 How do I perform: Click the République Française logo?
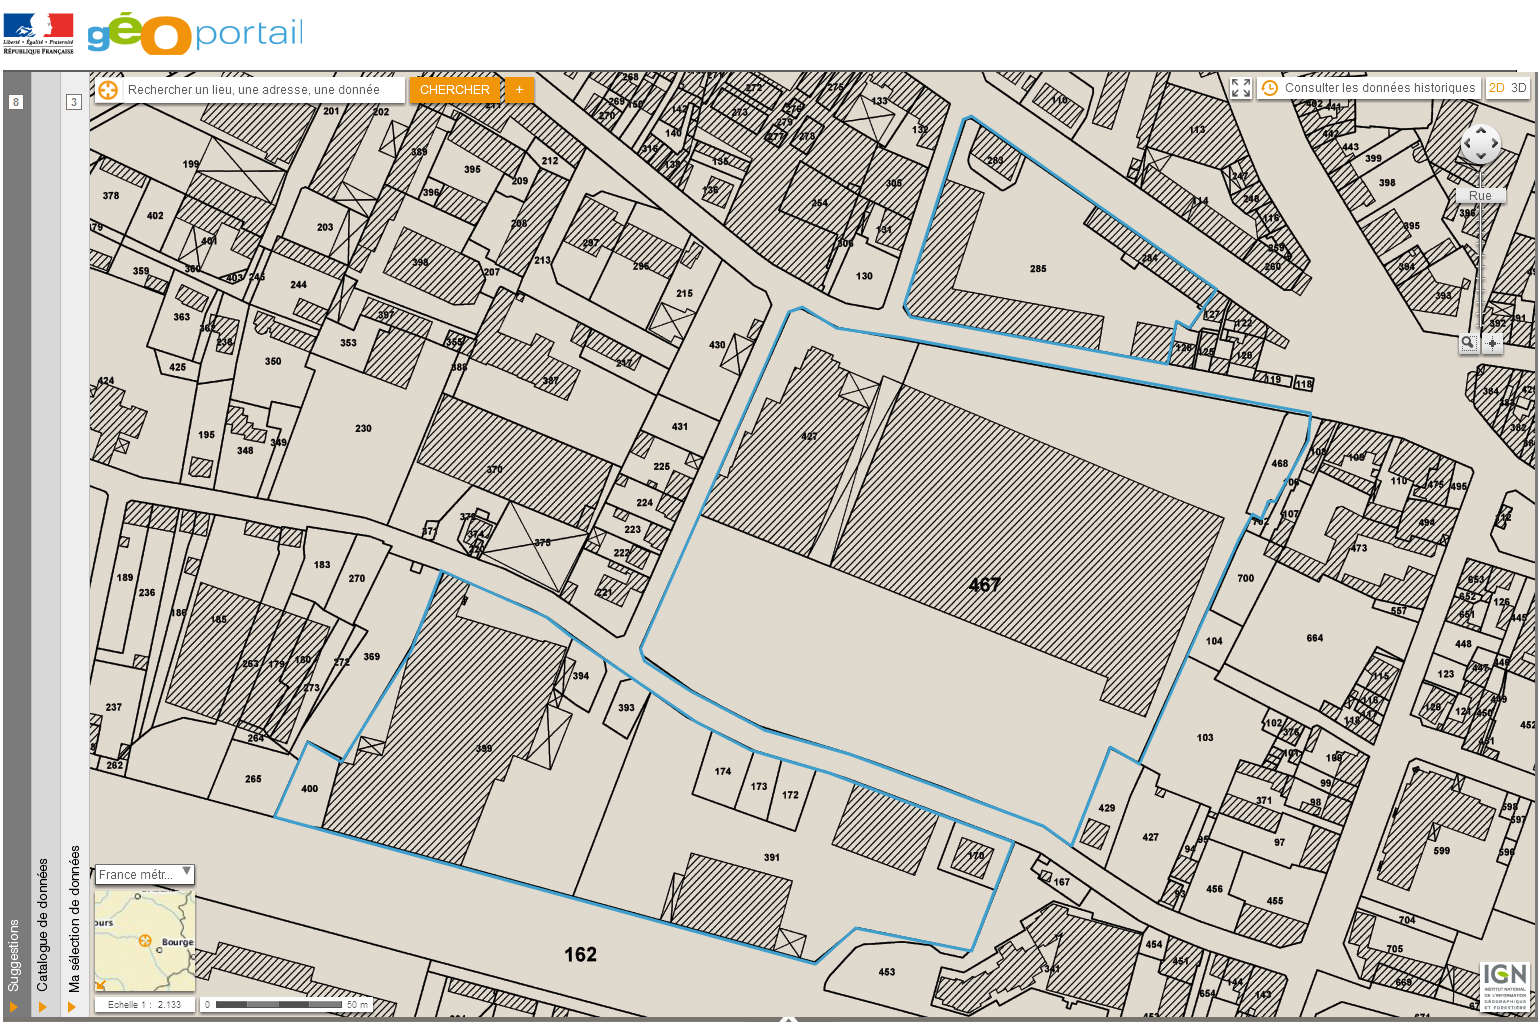click(39, 33)
